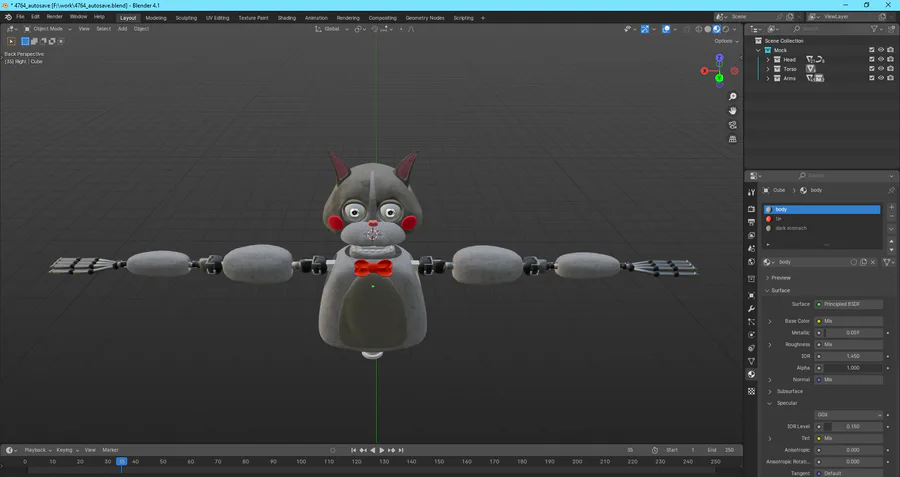
Task: Open the Tool properties tab
Action: coord(751,192)
